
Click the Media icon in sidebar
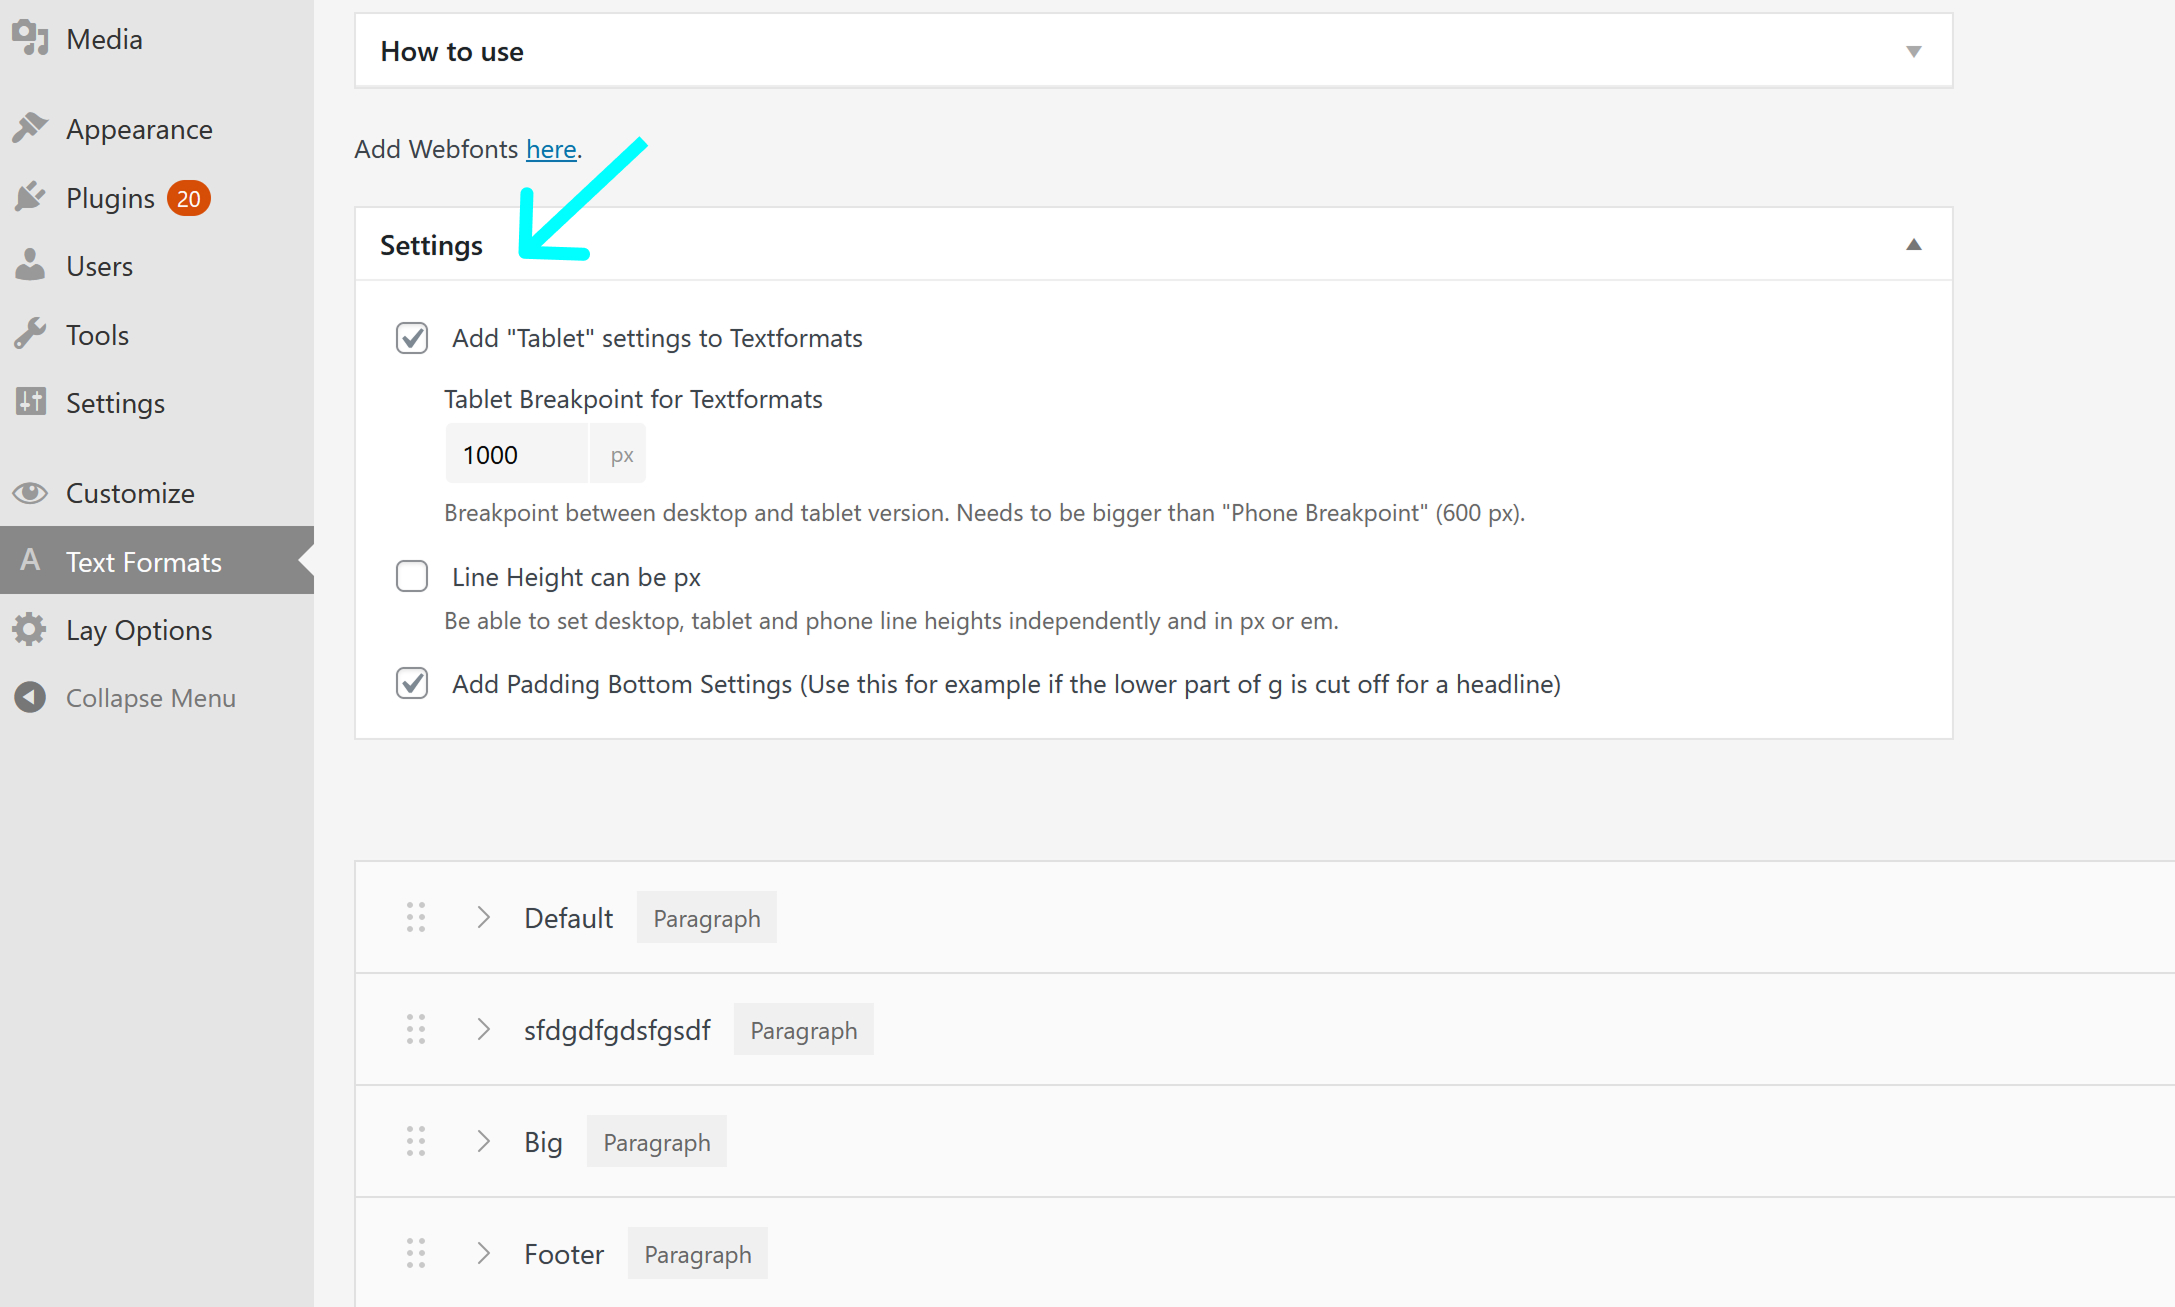30,38
